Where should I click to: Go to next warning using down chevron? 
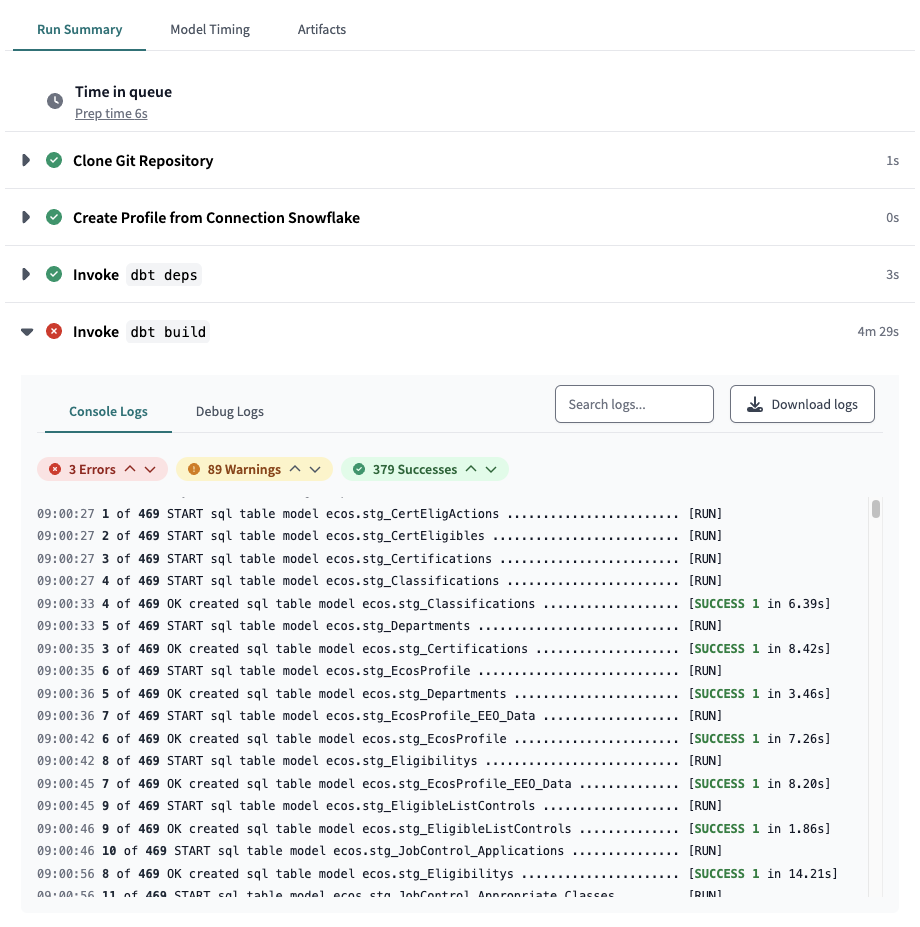click(x=315, y=469)
